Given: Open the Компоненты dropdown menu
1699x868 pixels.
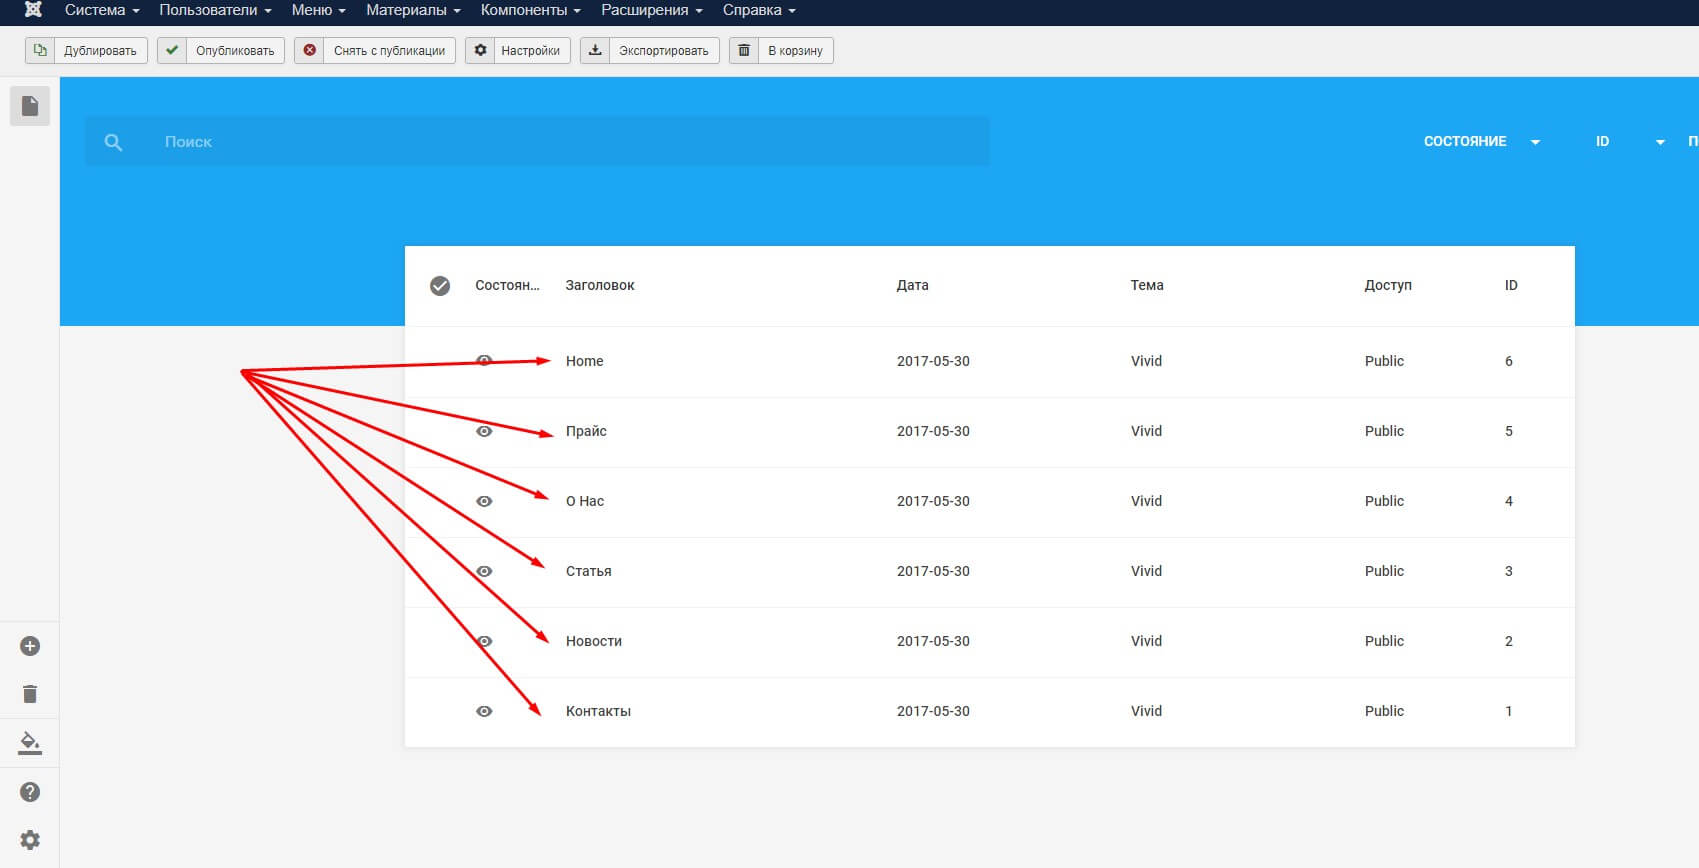Looking at the screenshot, I should click(530, 10).
